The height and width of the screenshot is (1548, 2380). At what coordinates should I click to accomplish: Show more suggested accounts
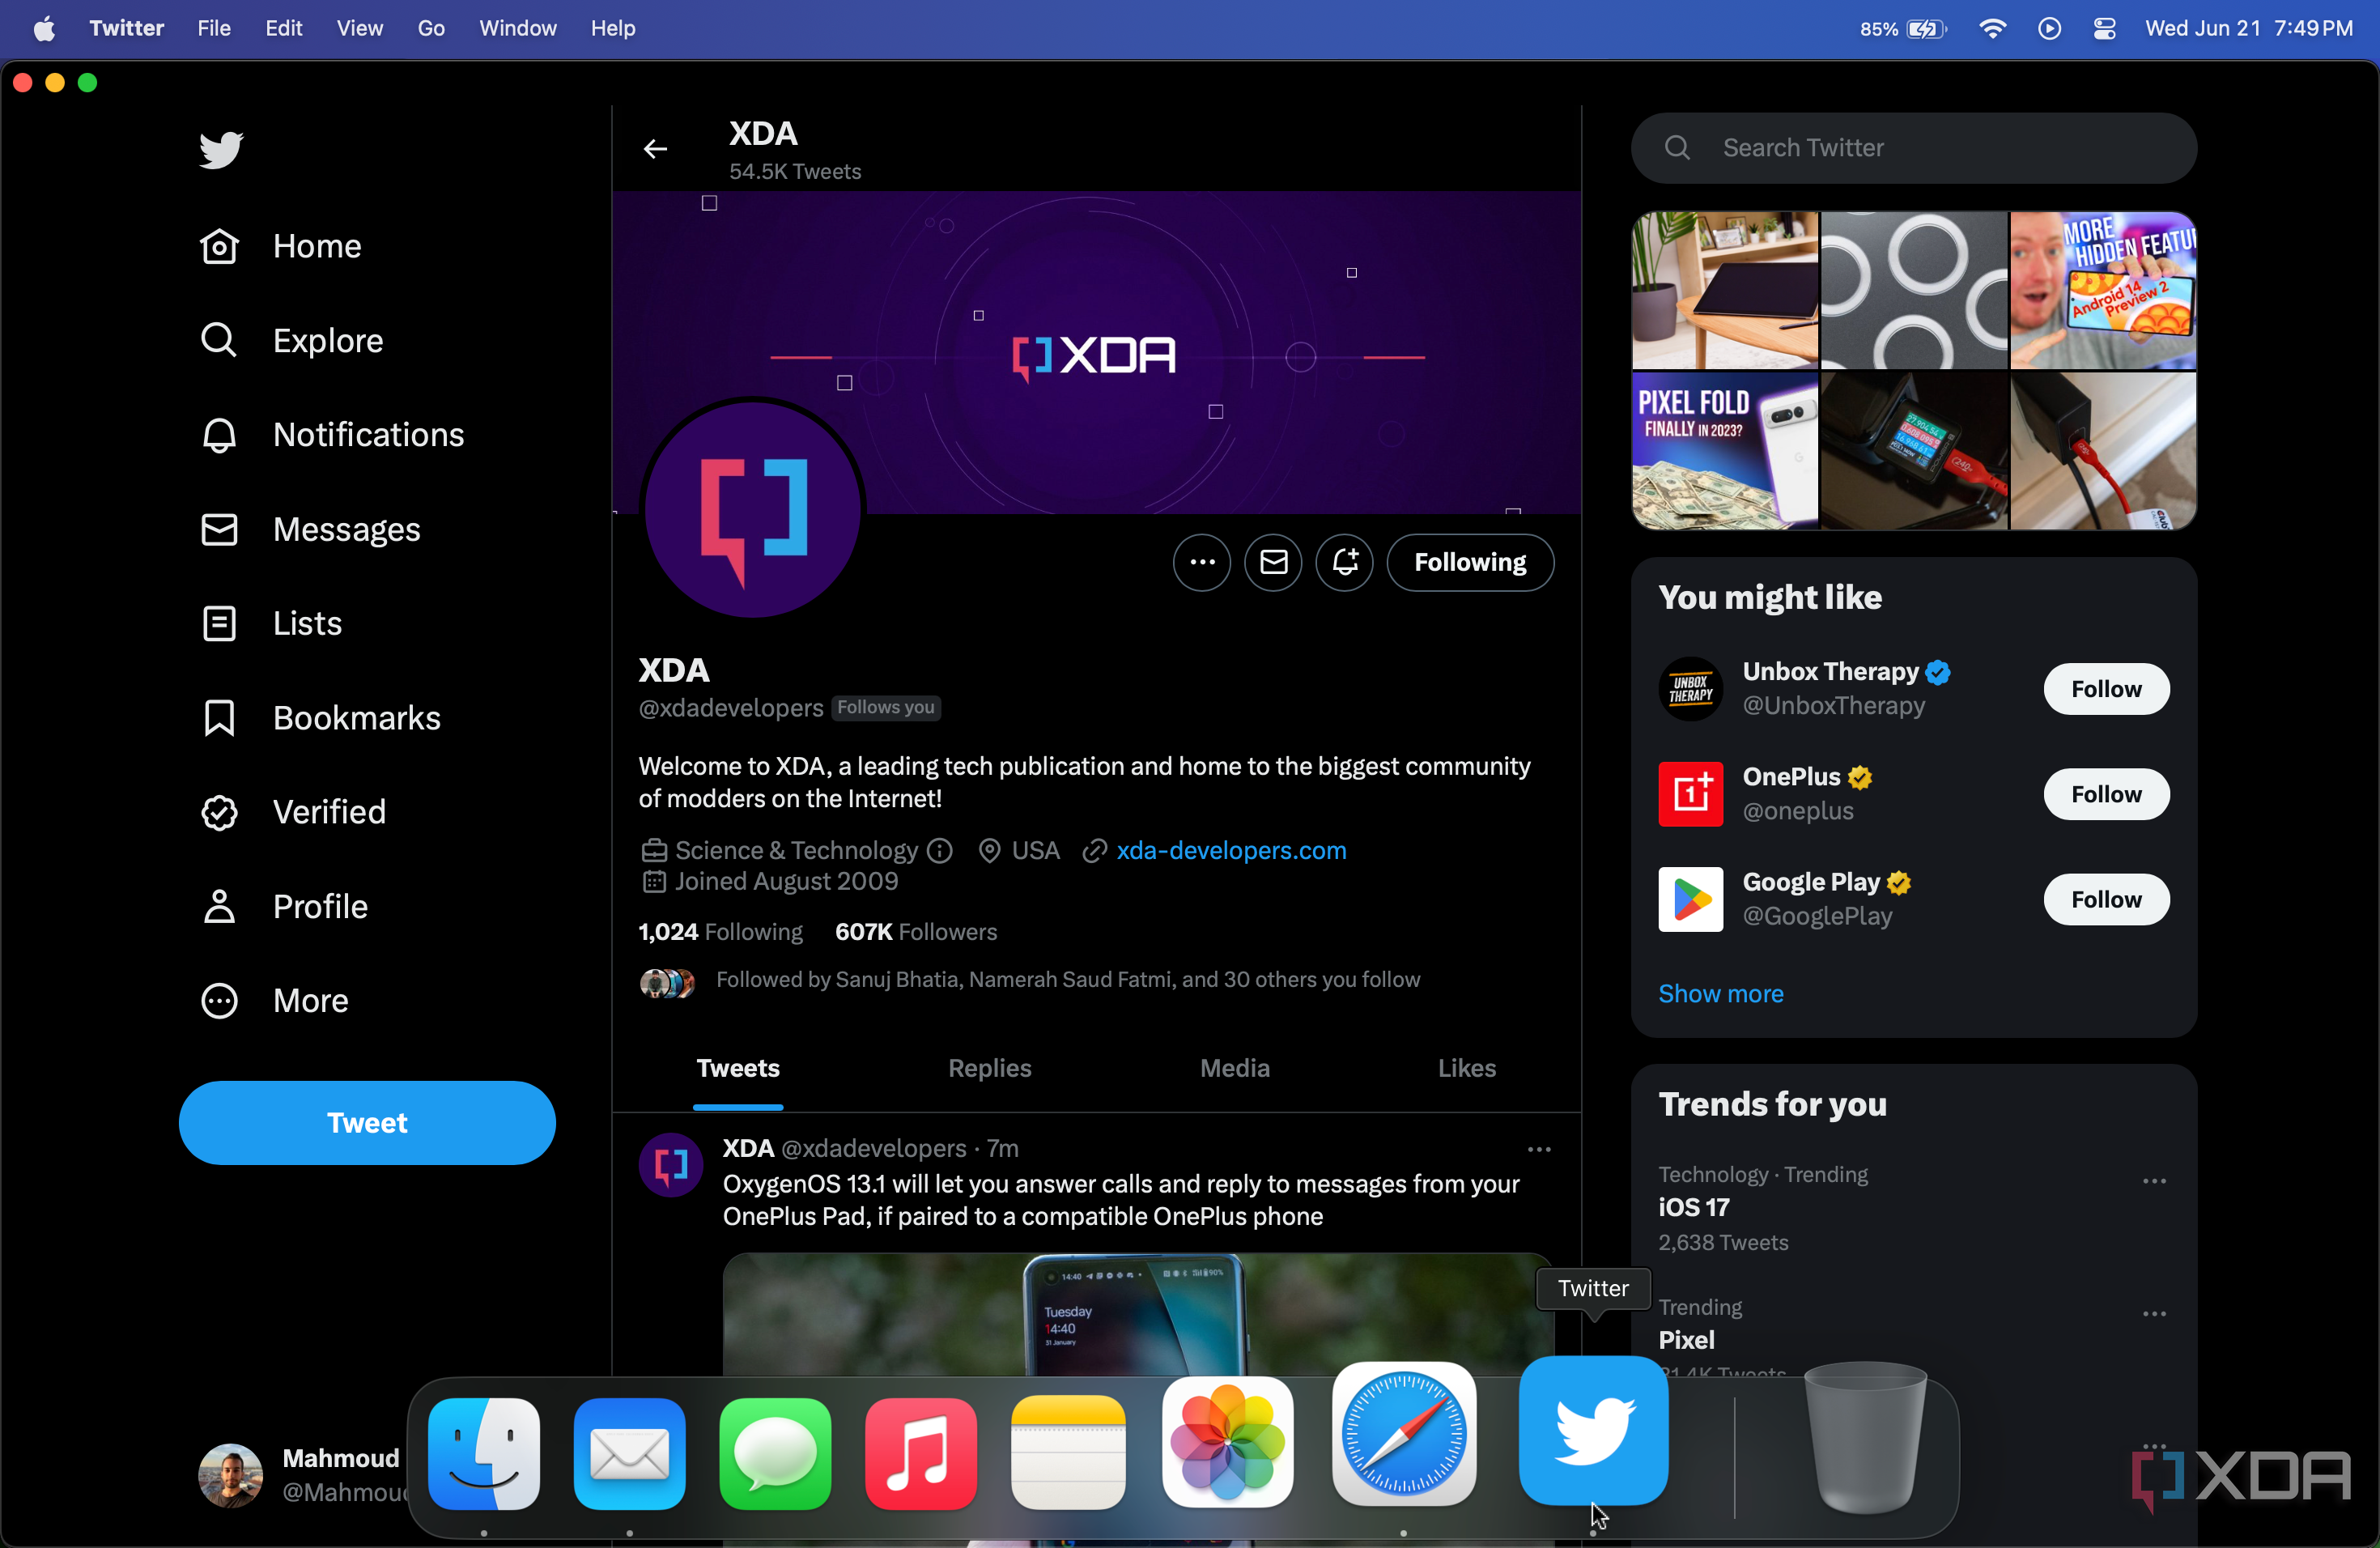point(1721,992)
